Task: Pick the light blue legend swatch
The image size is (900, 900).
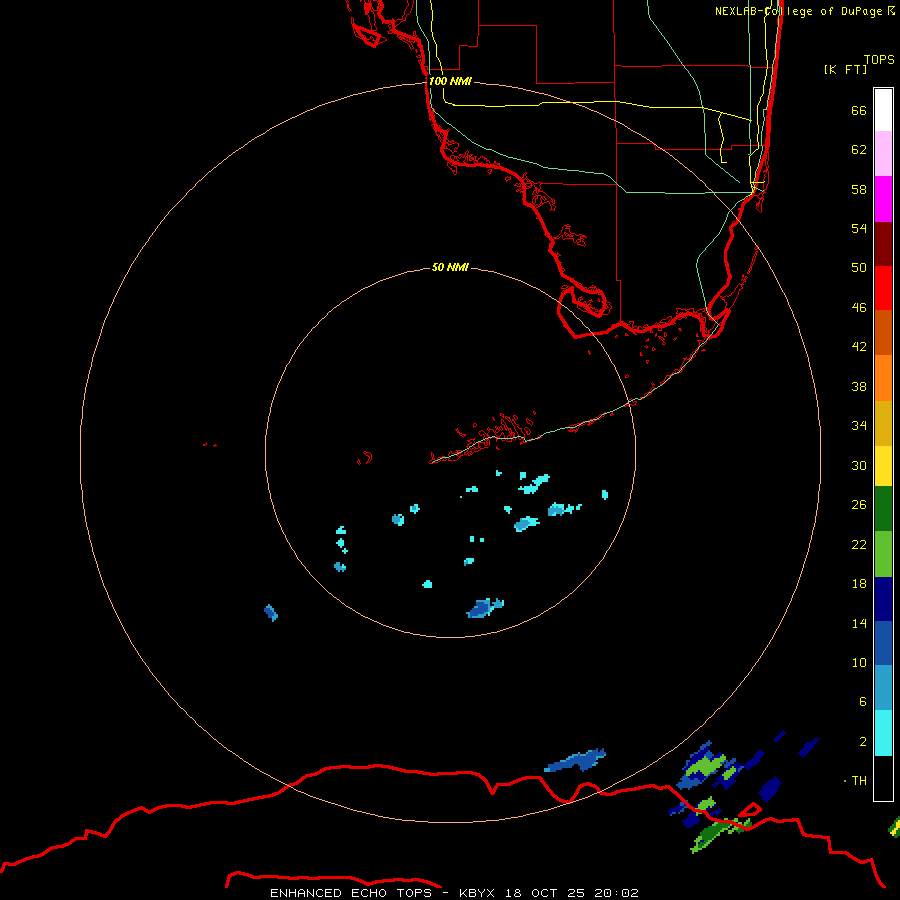Action: coord(883,688)
